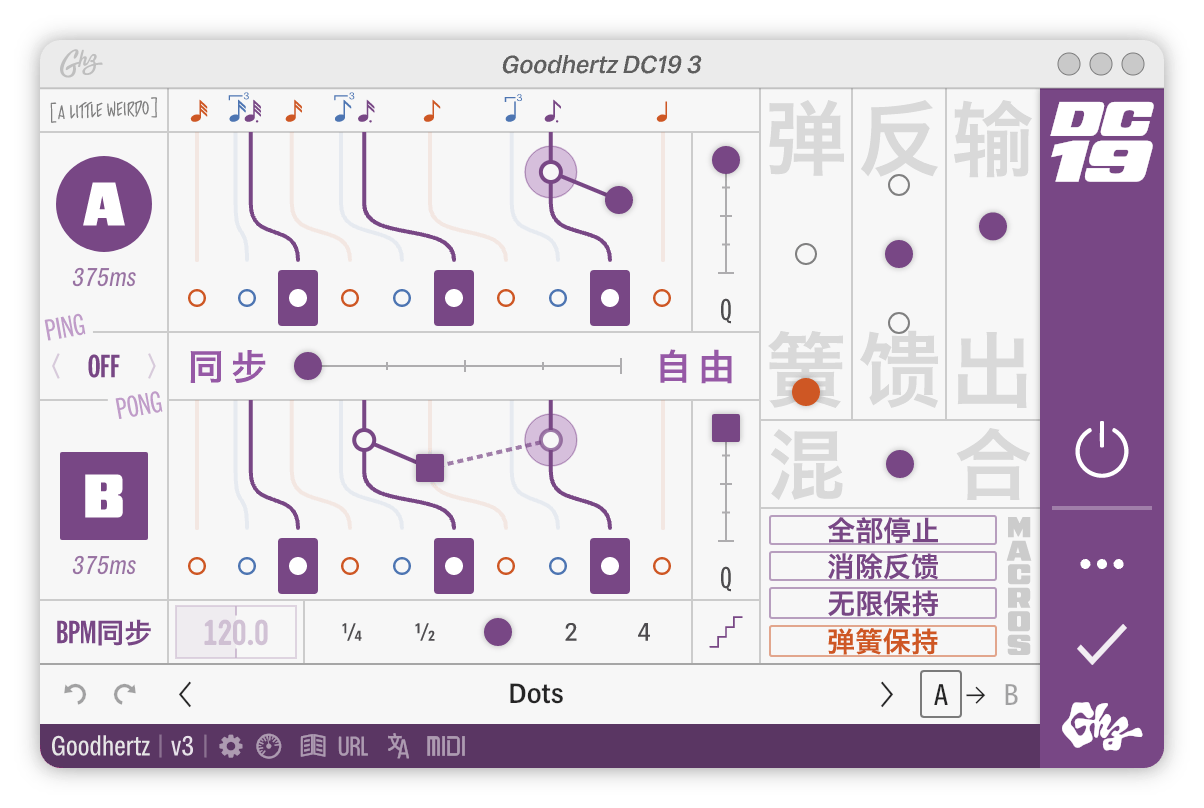Viewport: 1204px width, 808px height.
Task: Select last blue dot in delay B row
Action: click(x=558, y=566)
